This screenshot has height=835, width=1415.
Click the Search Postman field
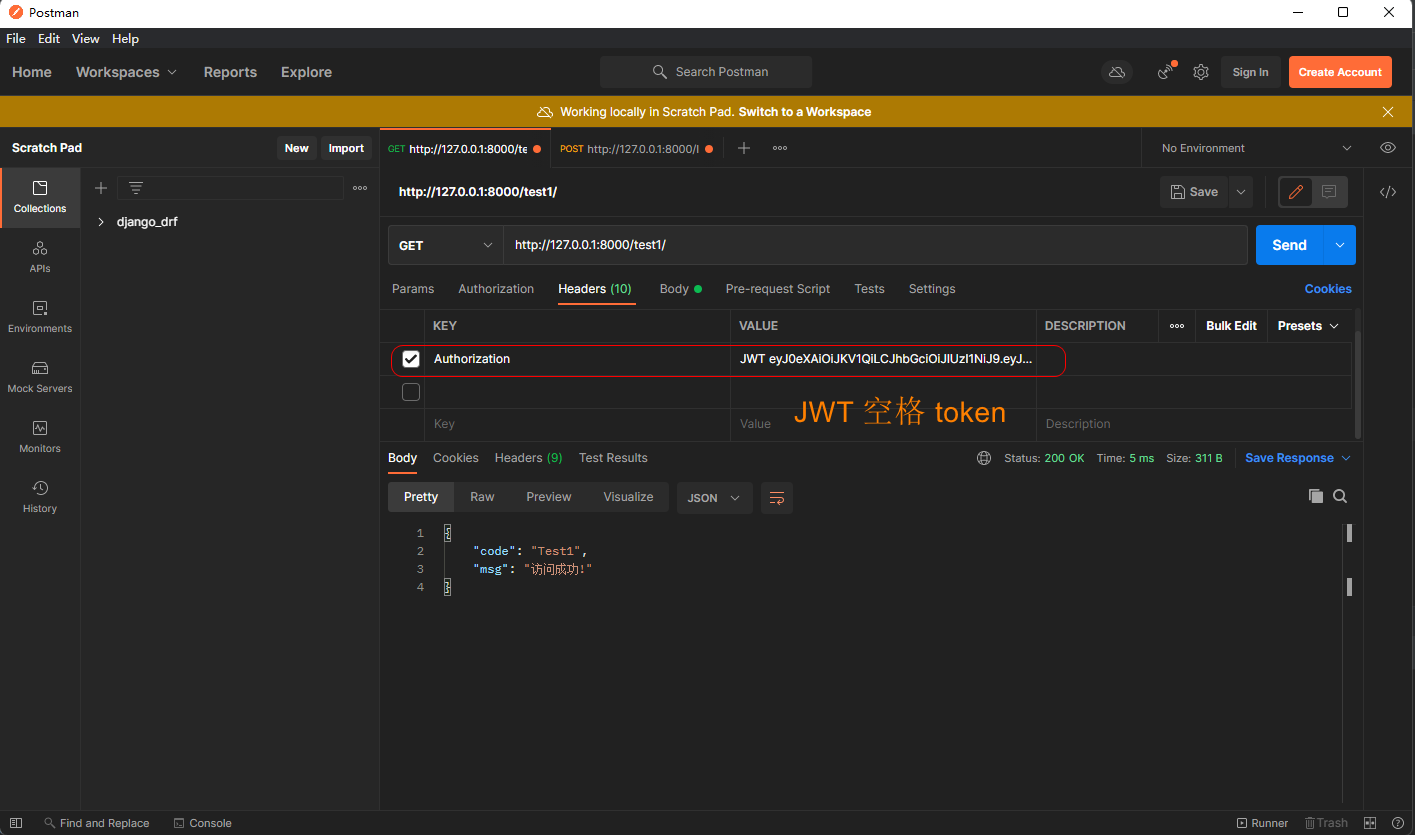(x=706, y=72)
